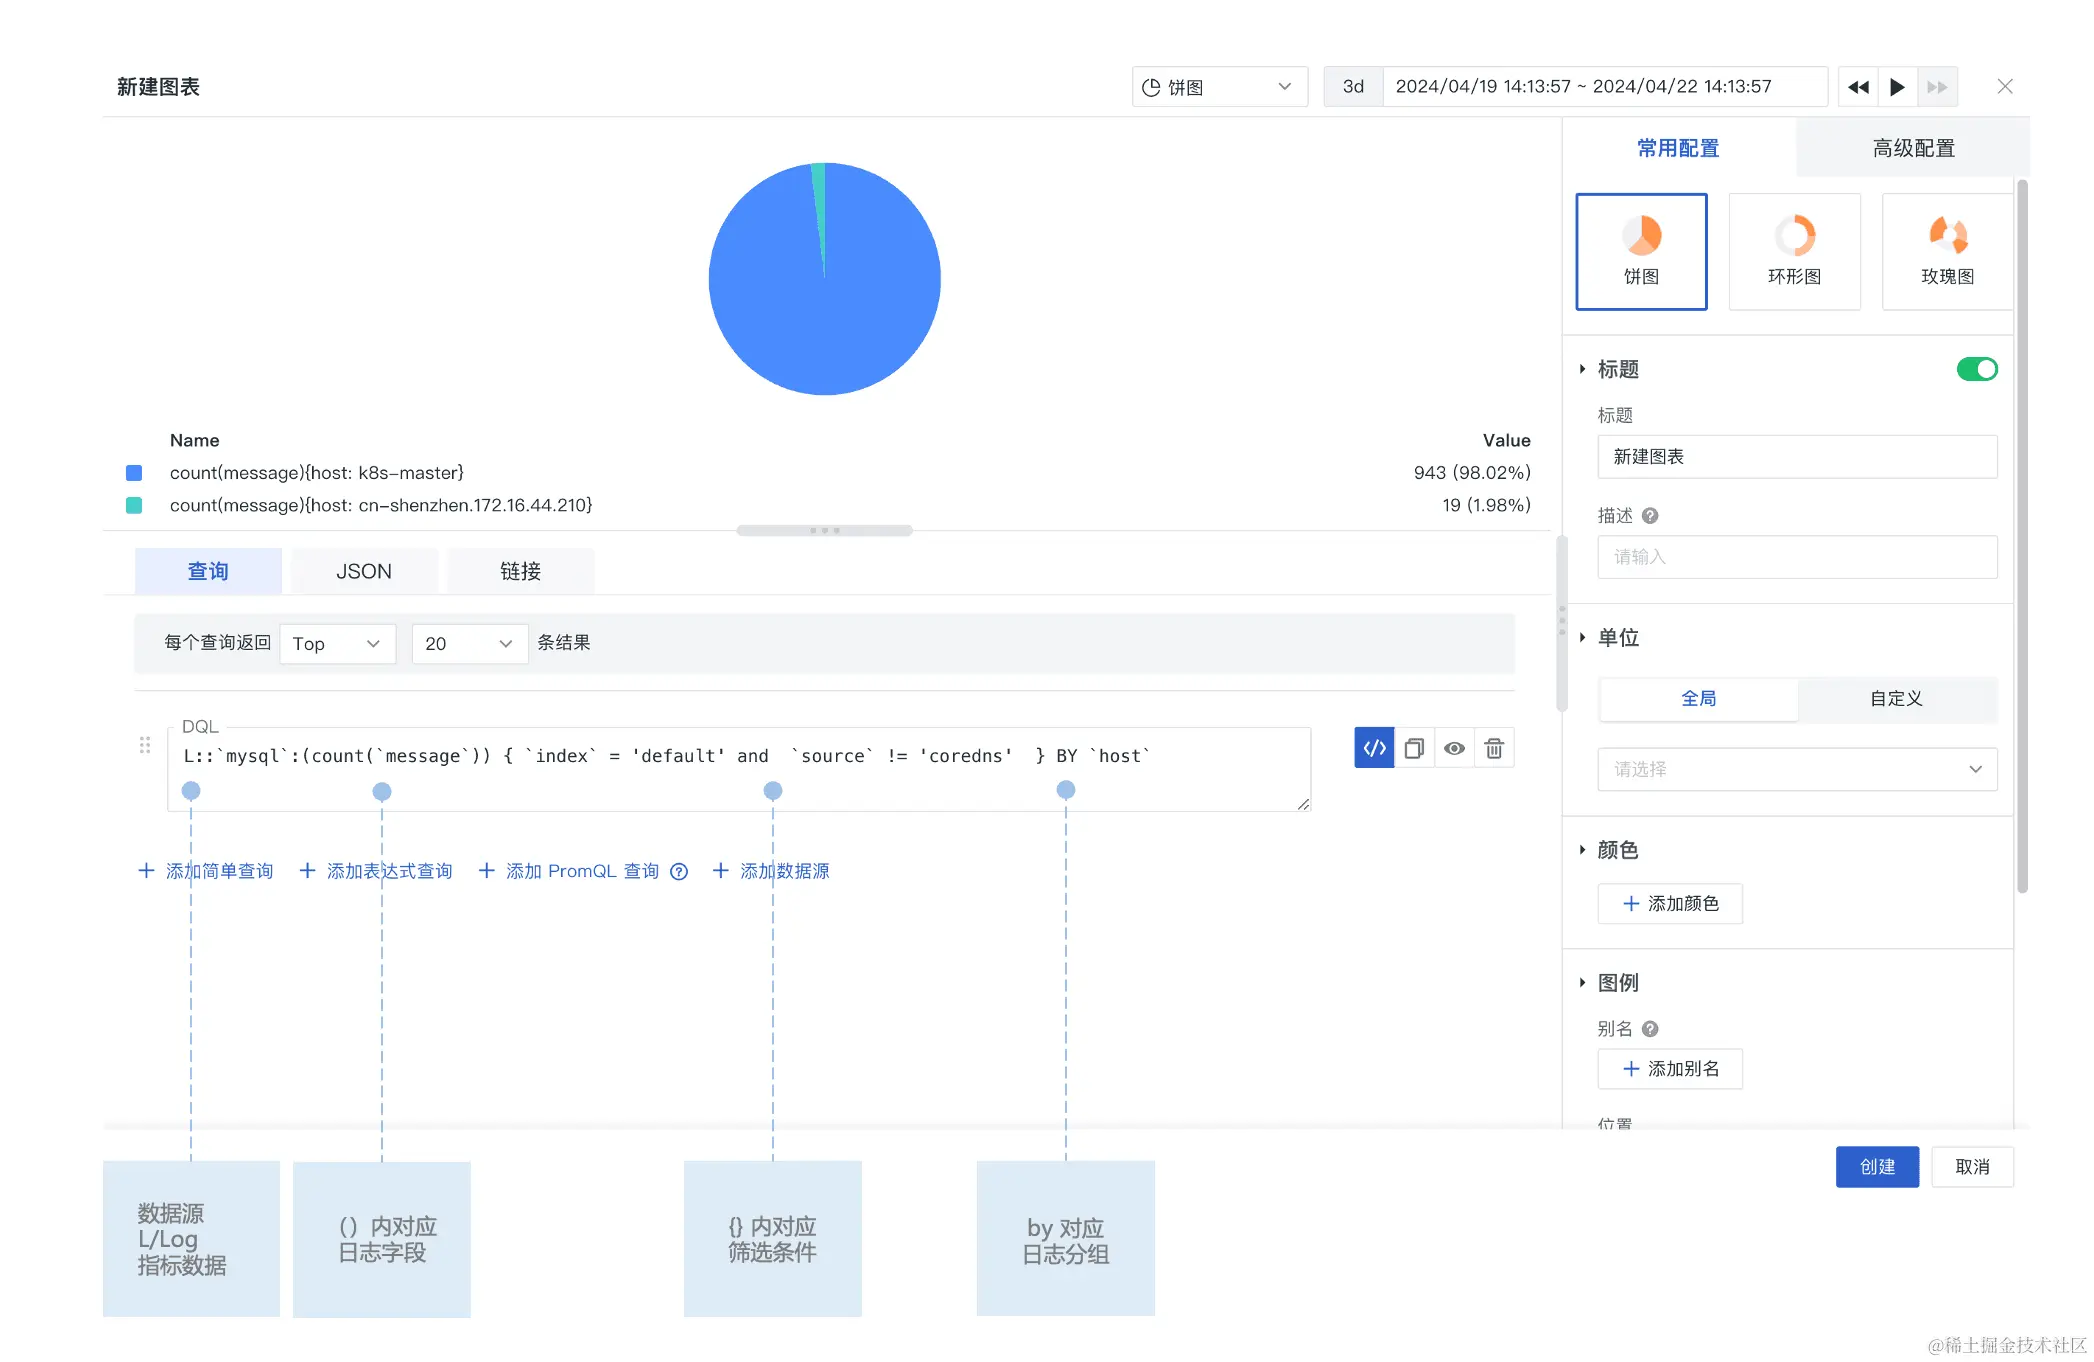Click the rewind time range icon

pyautogui.click(x=1858, y=87)
